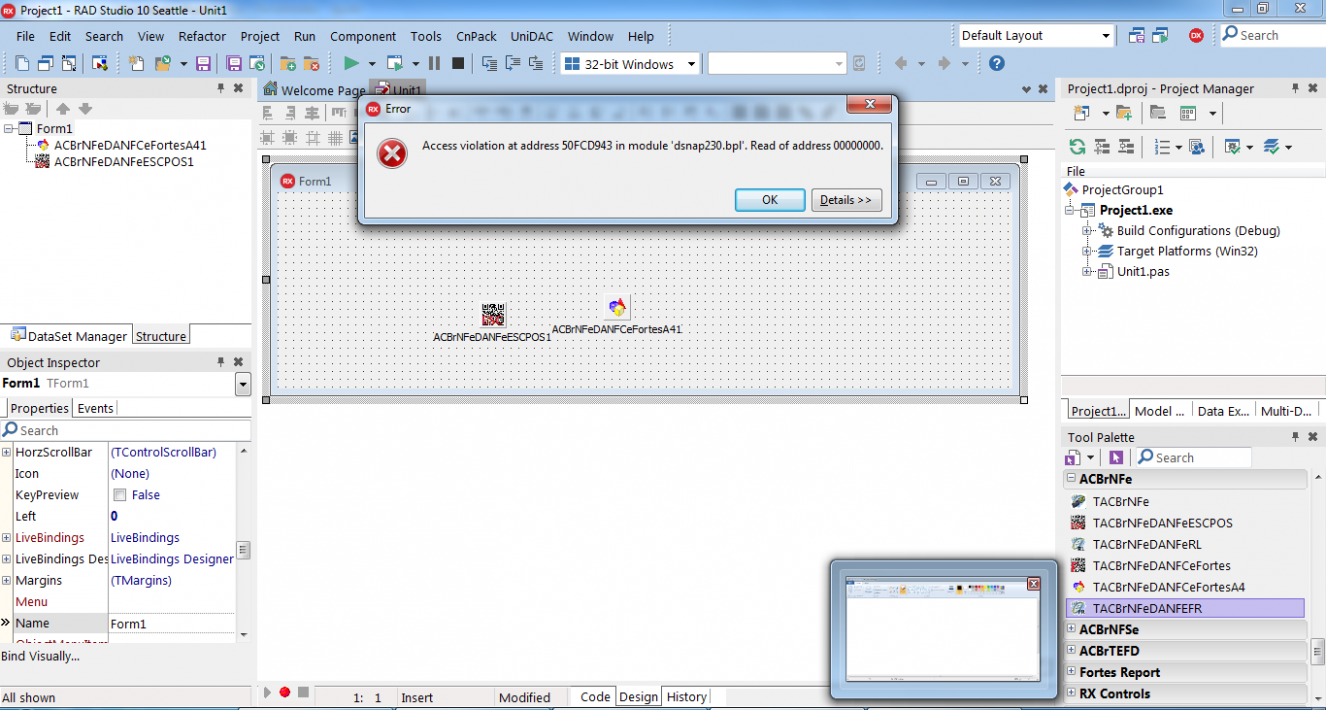The height and width of the screenshot is (710, 1326).
Task: Click the Run Without Debugging icon
Action: point(394,63)
